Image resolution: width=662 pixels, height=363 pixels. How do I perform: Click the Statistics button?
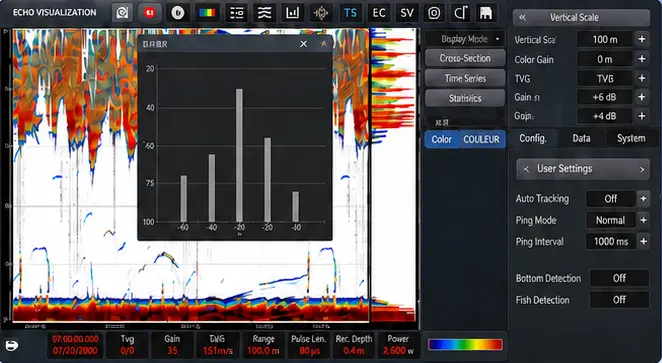coord(465,98)
